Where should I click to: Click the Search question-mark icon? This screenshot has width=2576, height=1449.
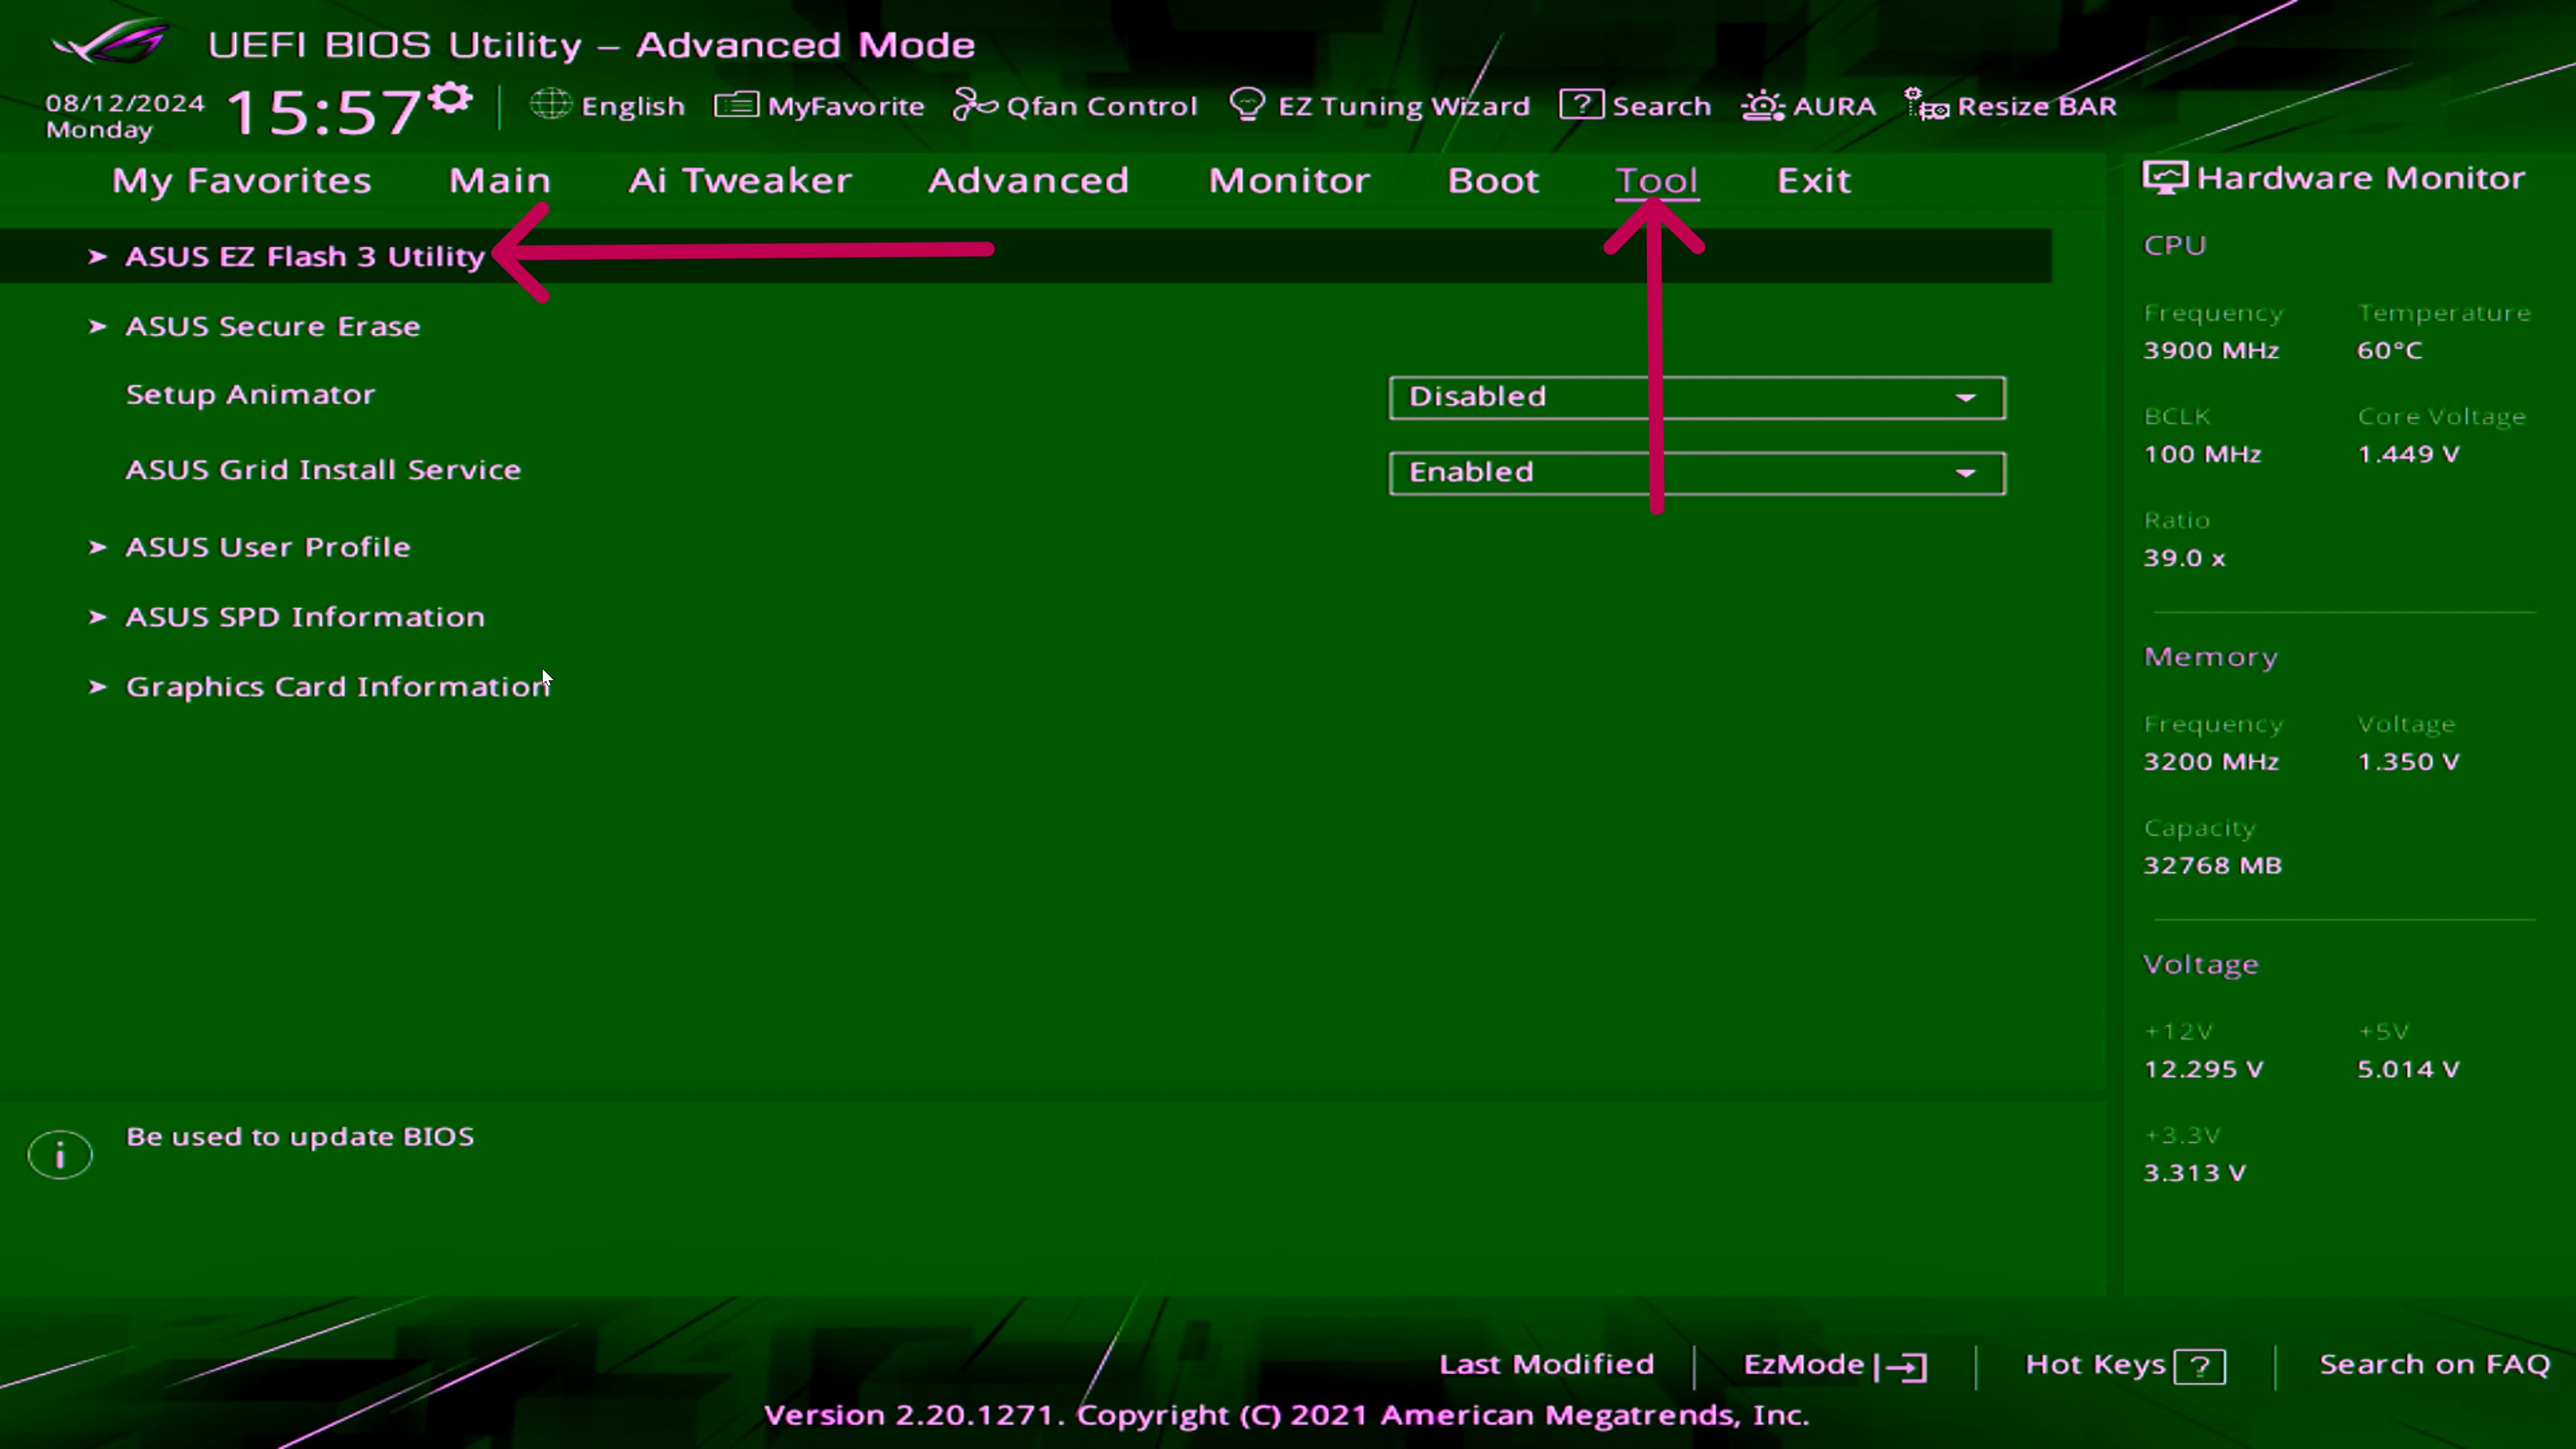(x=1581, y=105)
